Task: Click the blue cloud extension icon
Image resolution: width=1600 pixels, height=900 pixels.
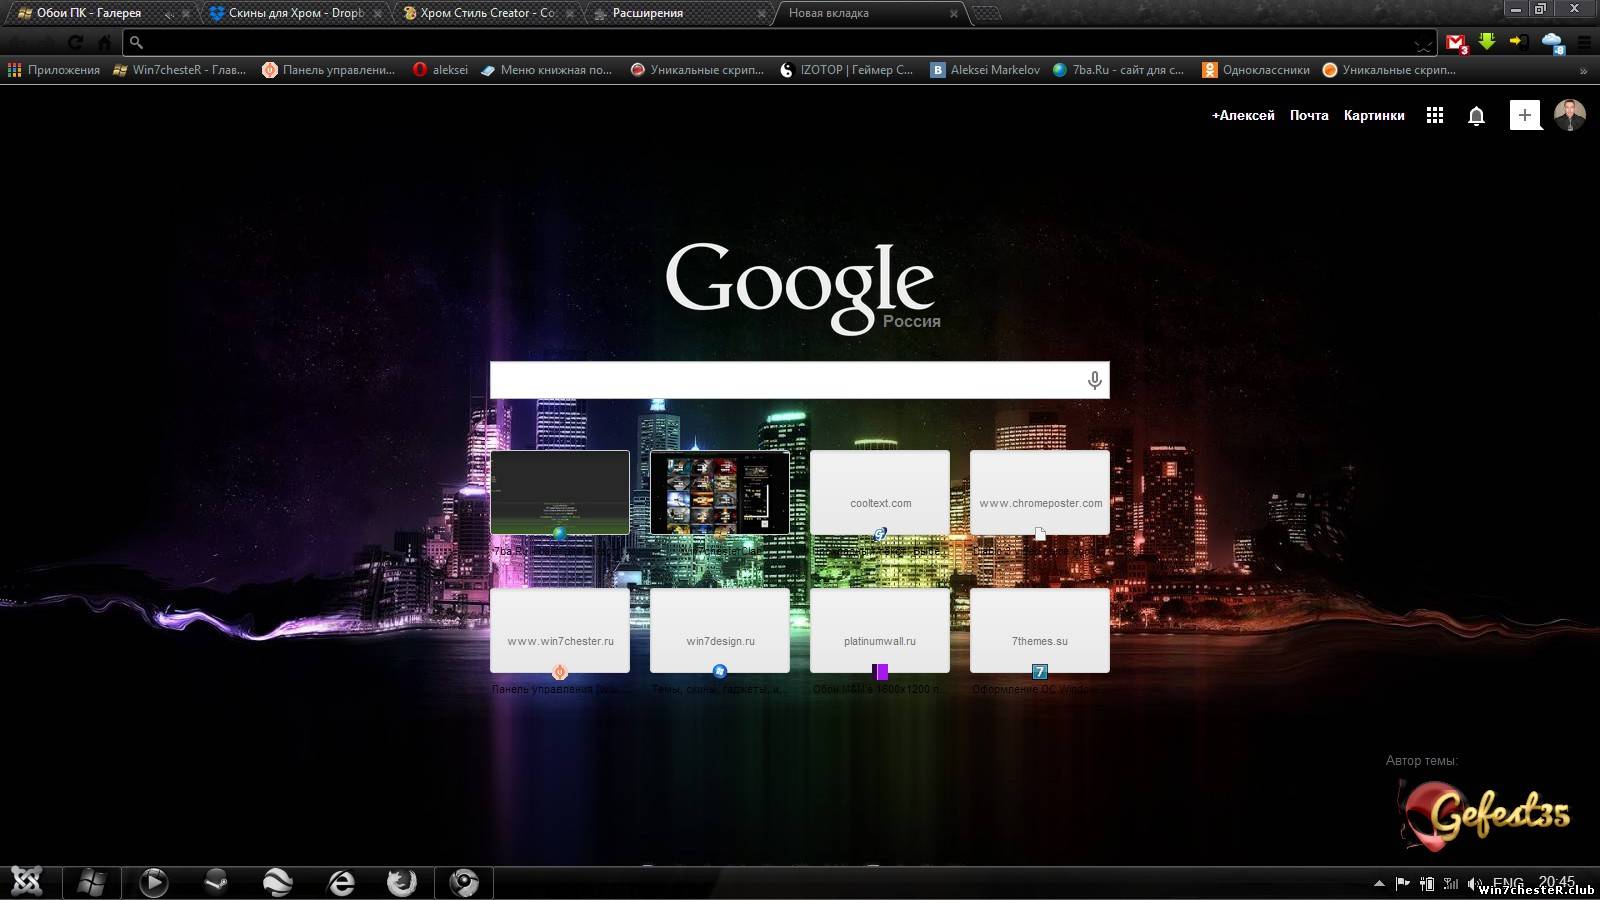Action: click(1552, 43)
